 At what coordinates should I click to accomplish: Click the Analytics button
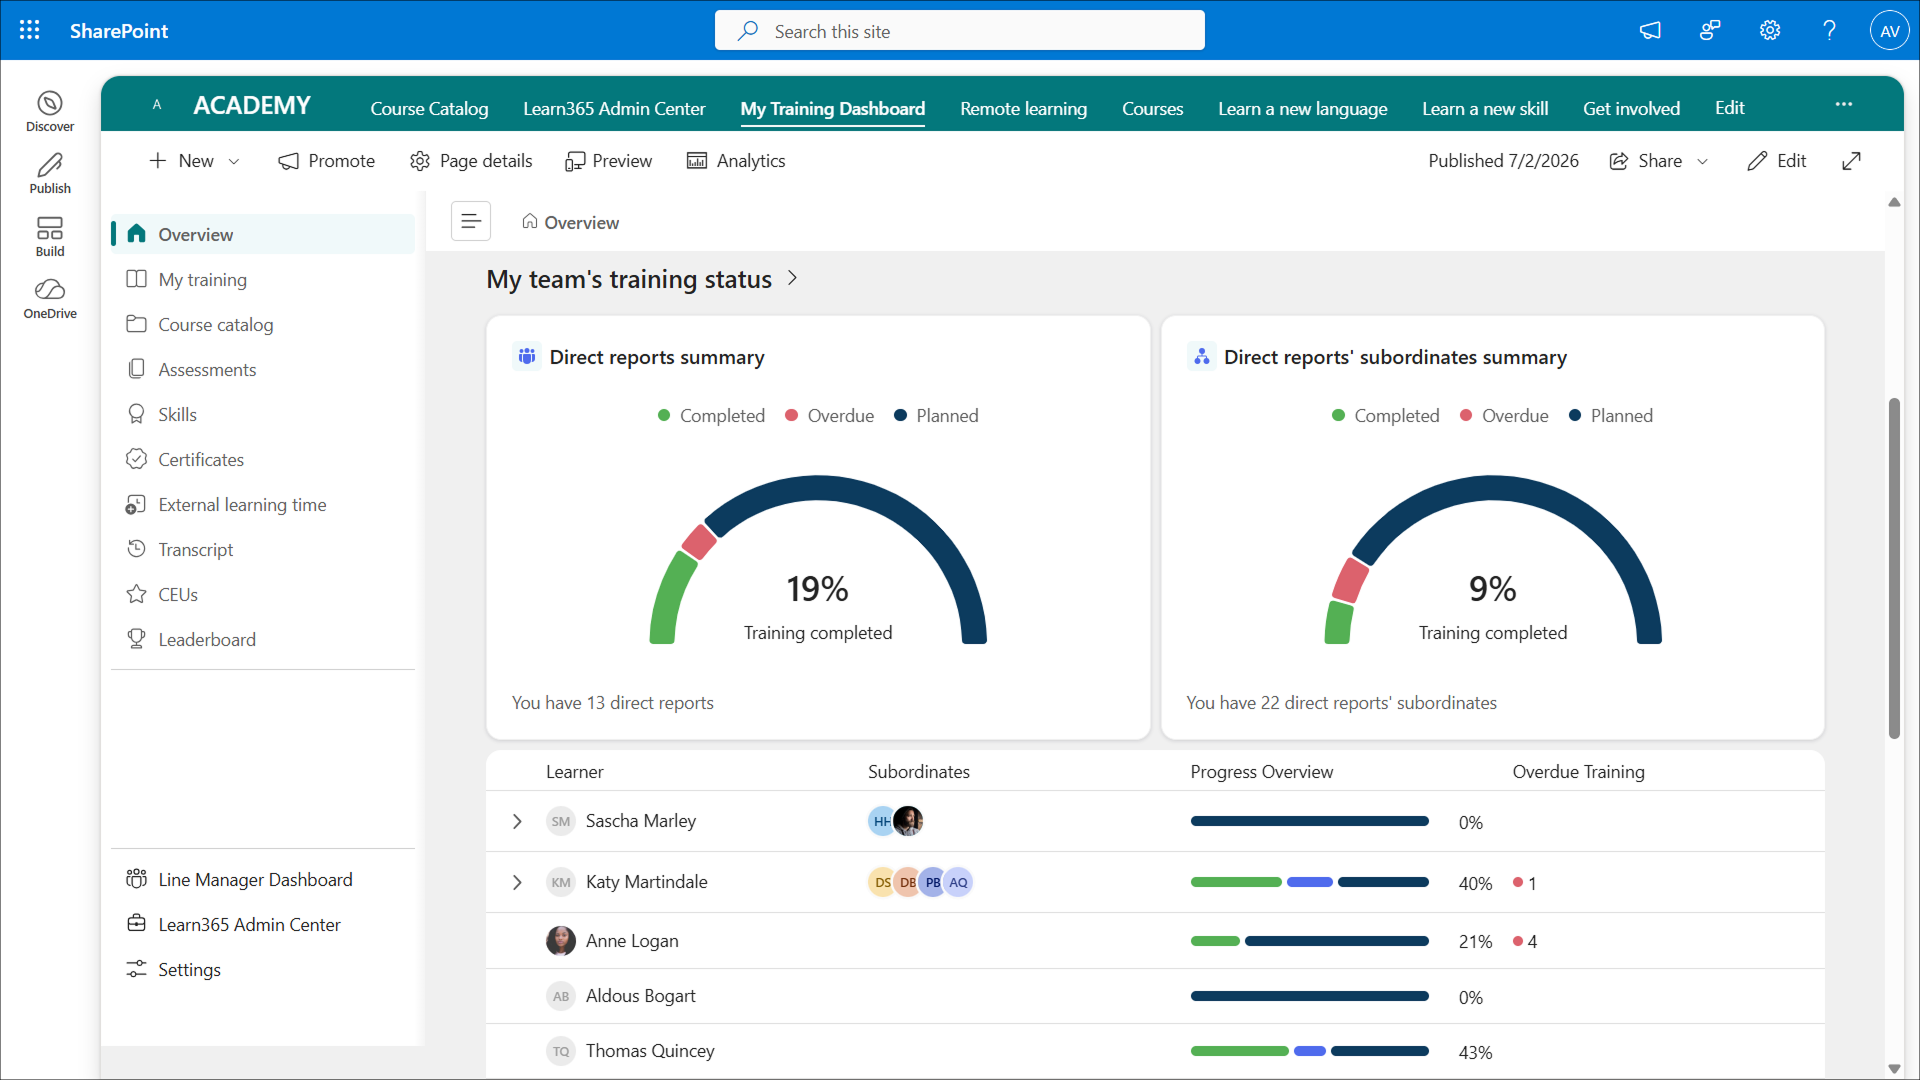pyautogui.click(x=736, y=161)
